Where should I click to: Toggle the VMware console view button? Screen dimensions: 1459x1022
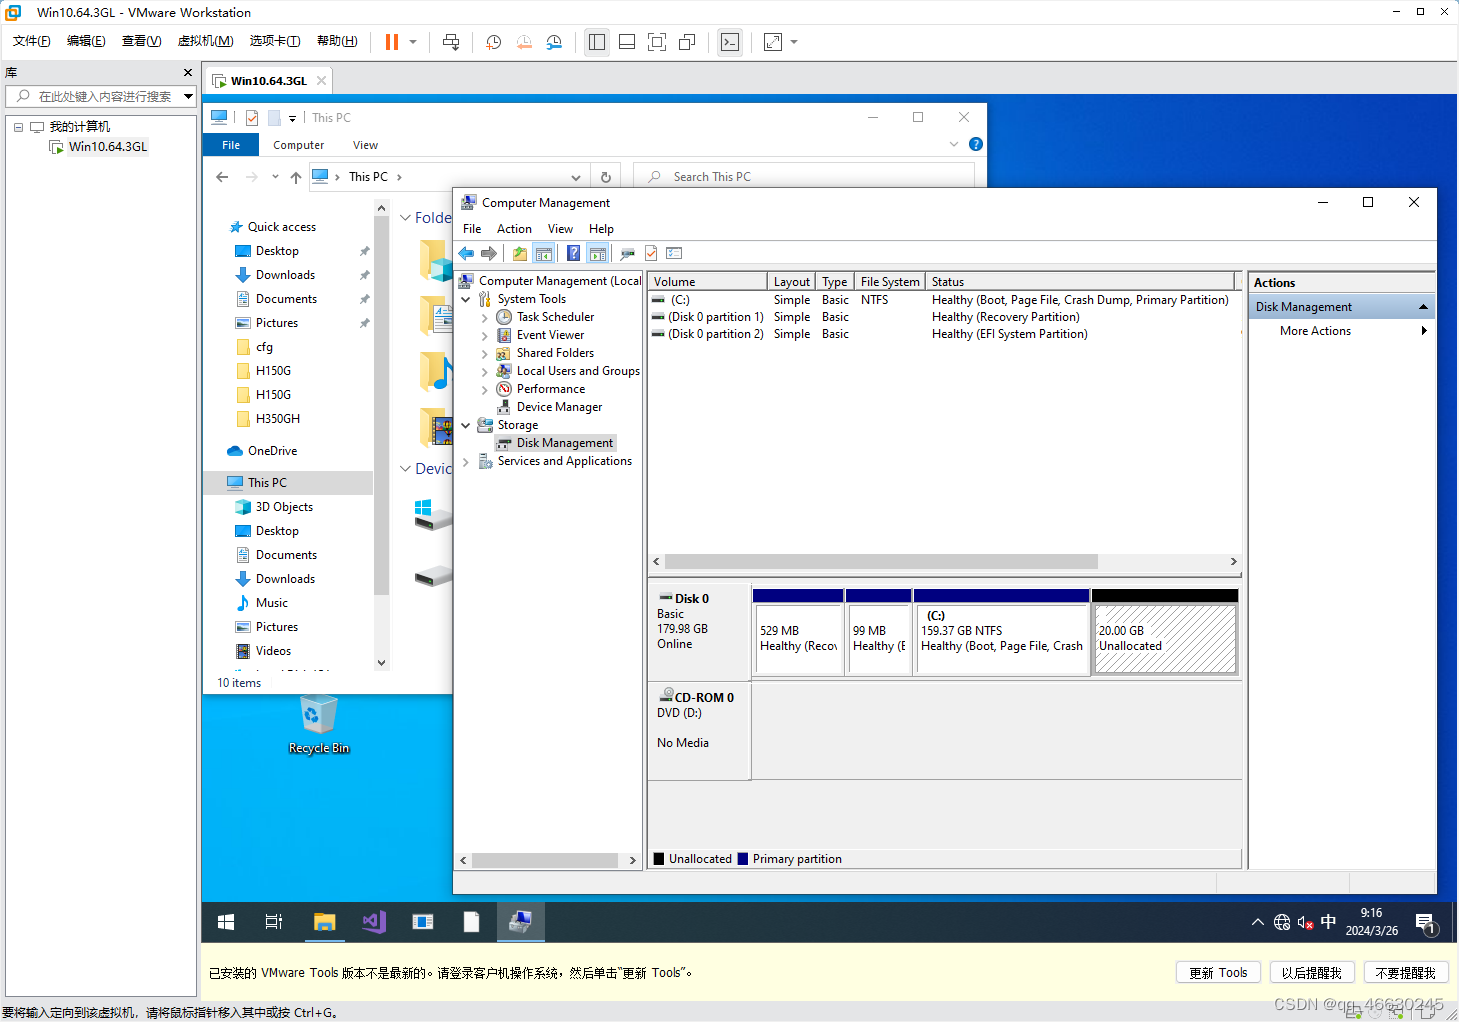[x=730, y=42]
